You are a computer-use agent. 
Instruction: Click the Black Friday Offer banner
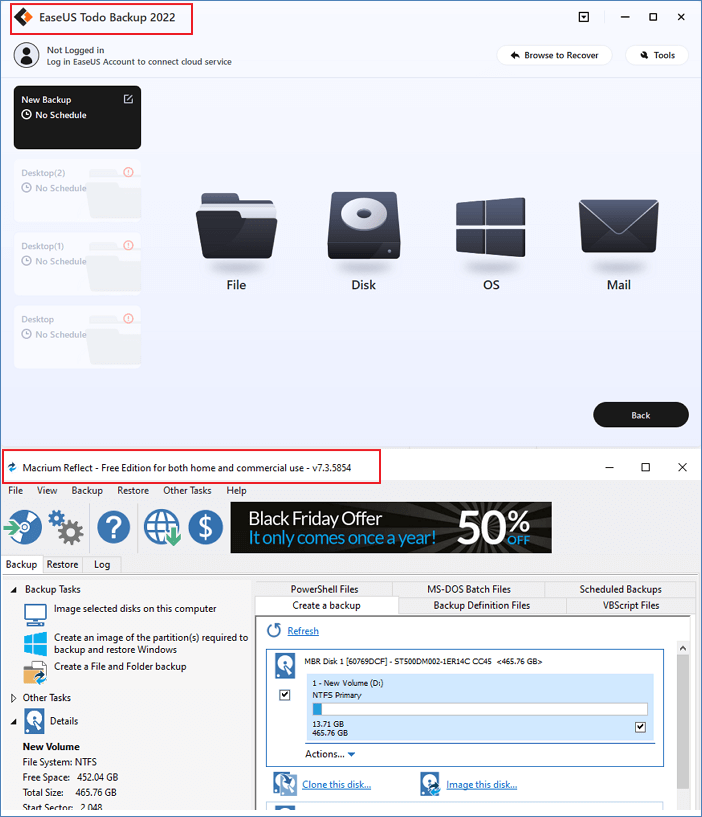[391, 527]
